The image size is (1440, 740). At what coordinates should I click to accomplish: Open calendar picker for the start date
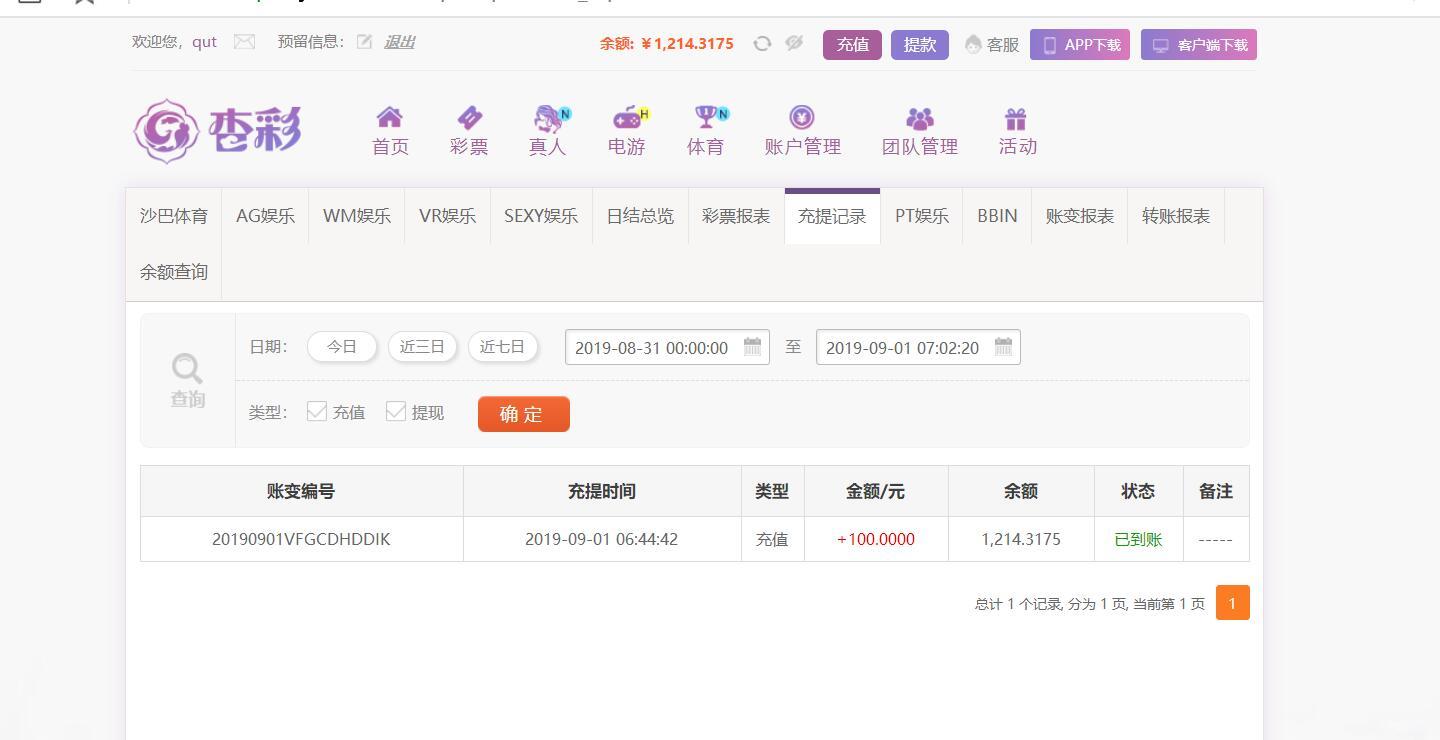tap(752, 347)
